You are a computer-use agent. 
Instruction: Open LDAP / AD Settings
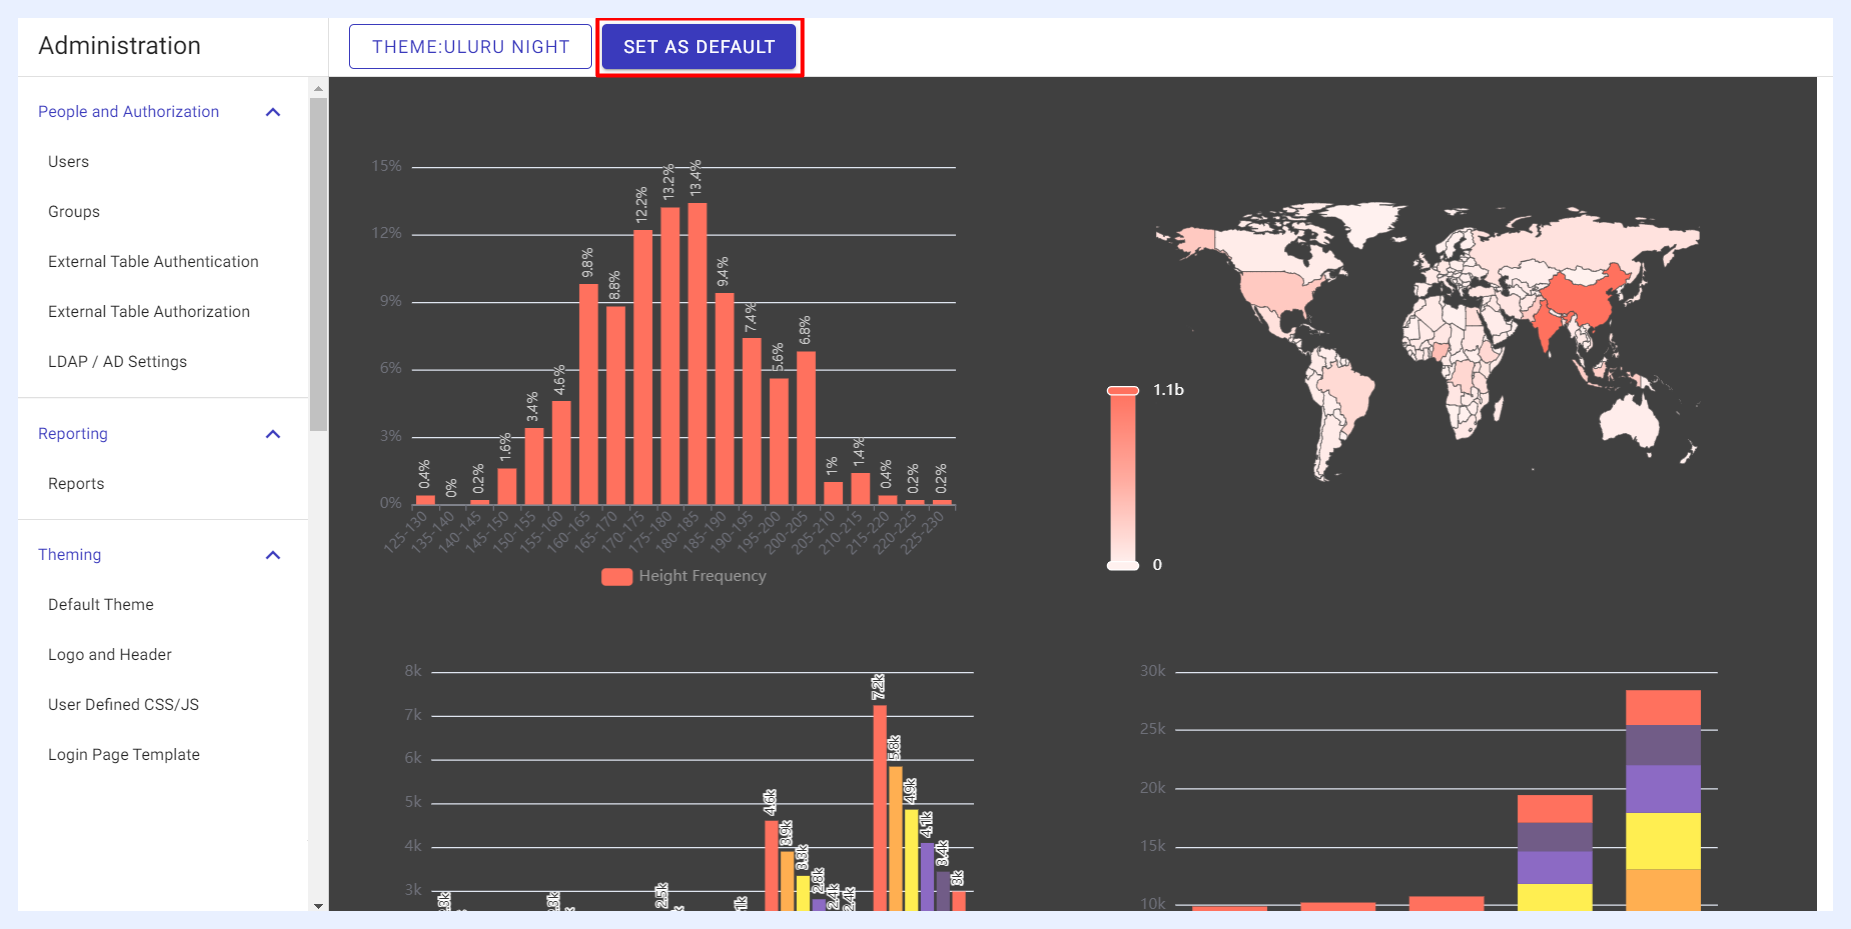(117, 362)
